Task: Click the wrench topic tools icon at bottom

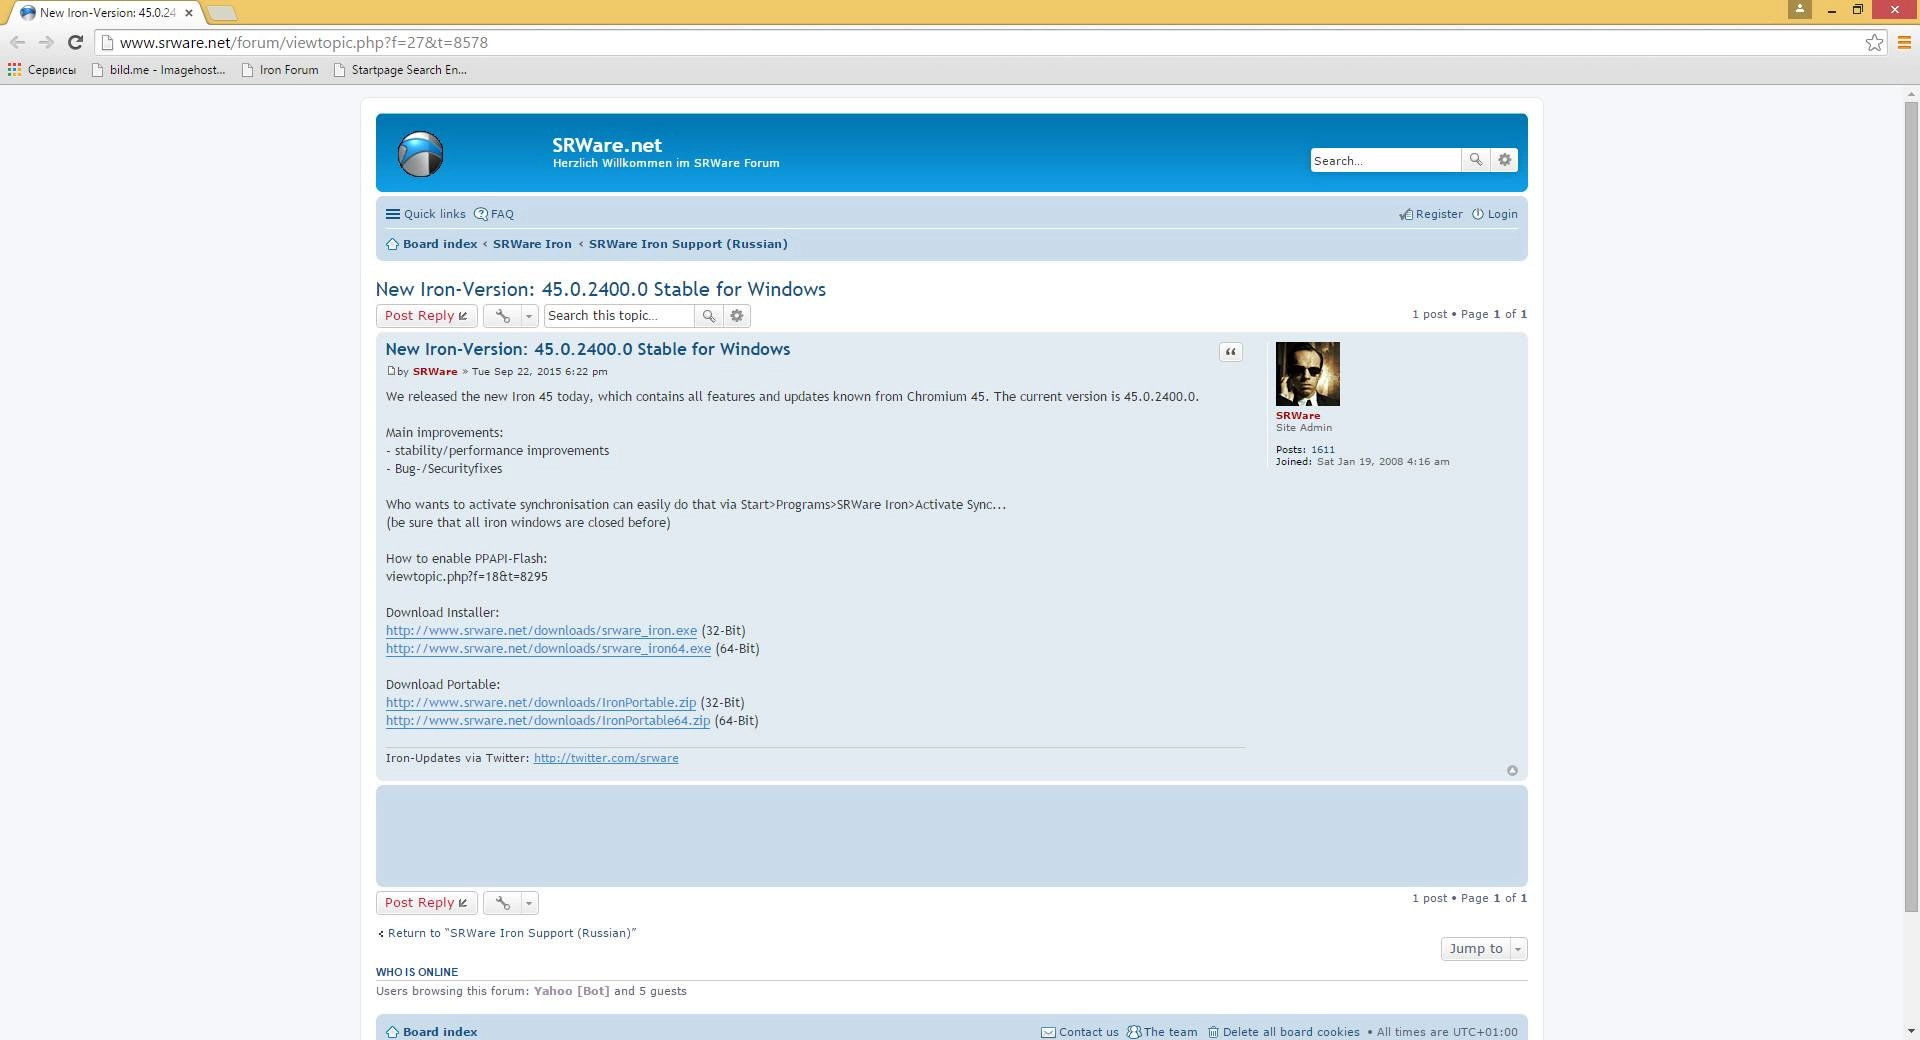Action: [x=502, y=903]
